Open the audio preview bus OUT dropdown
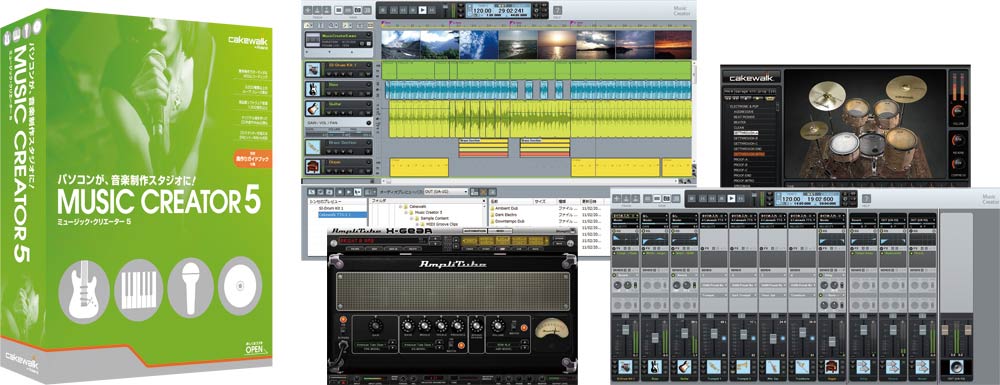The height and width of the screenshot is (385, 1000). coord(446,191)
